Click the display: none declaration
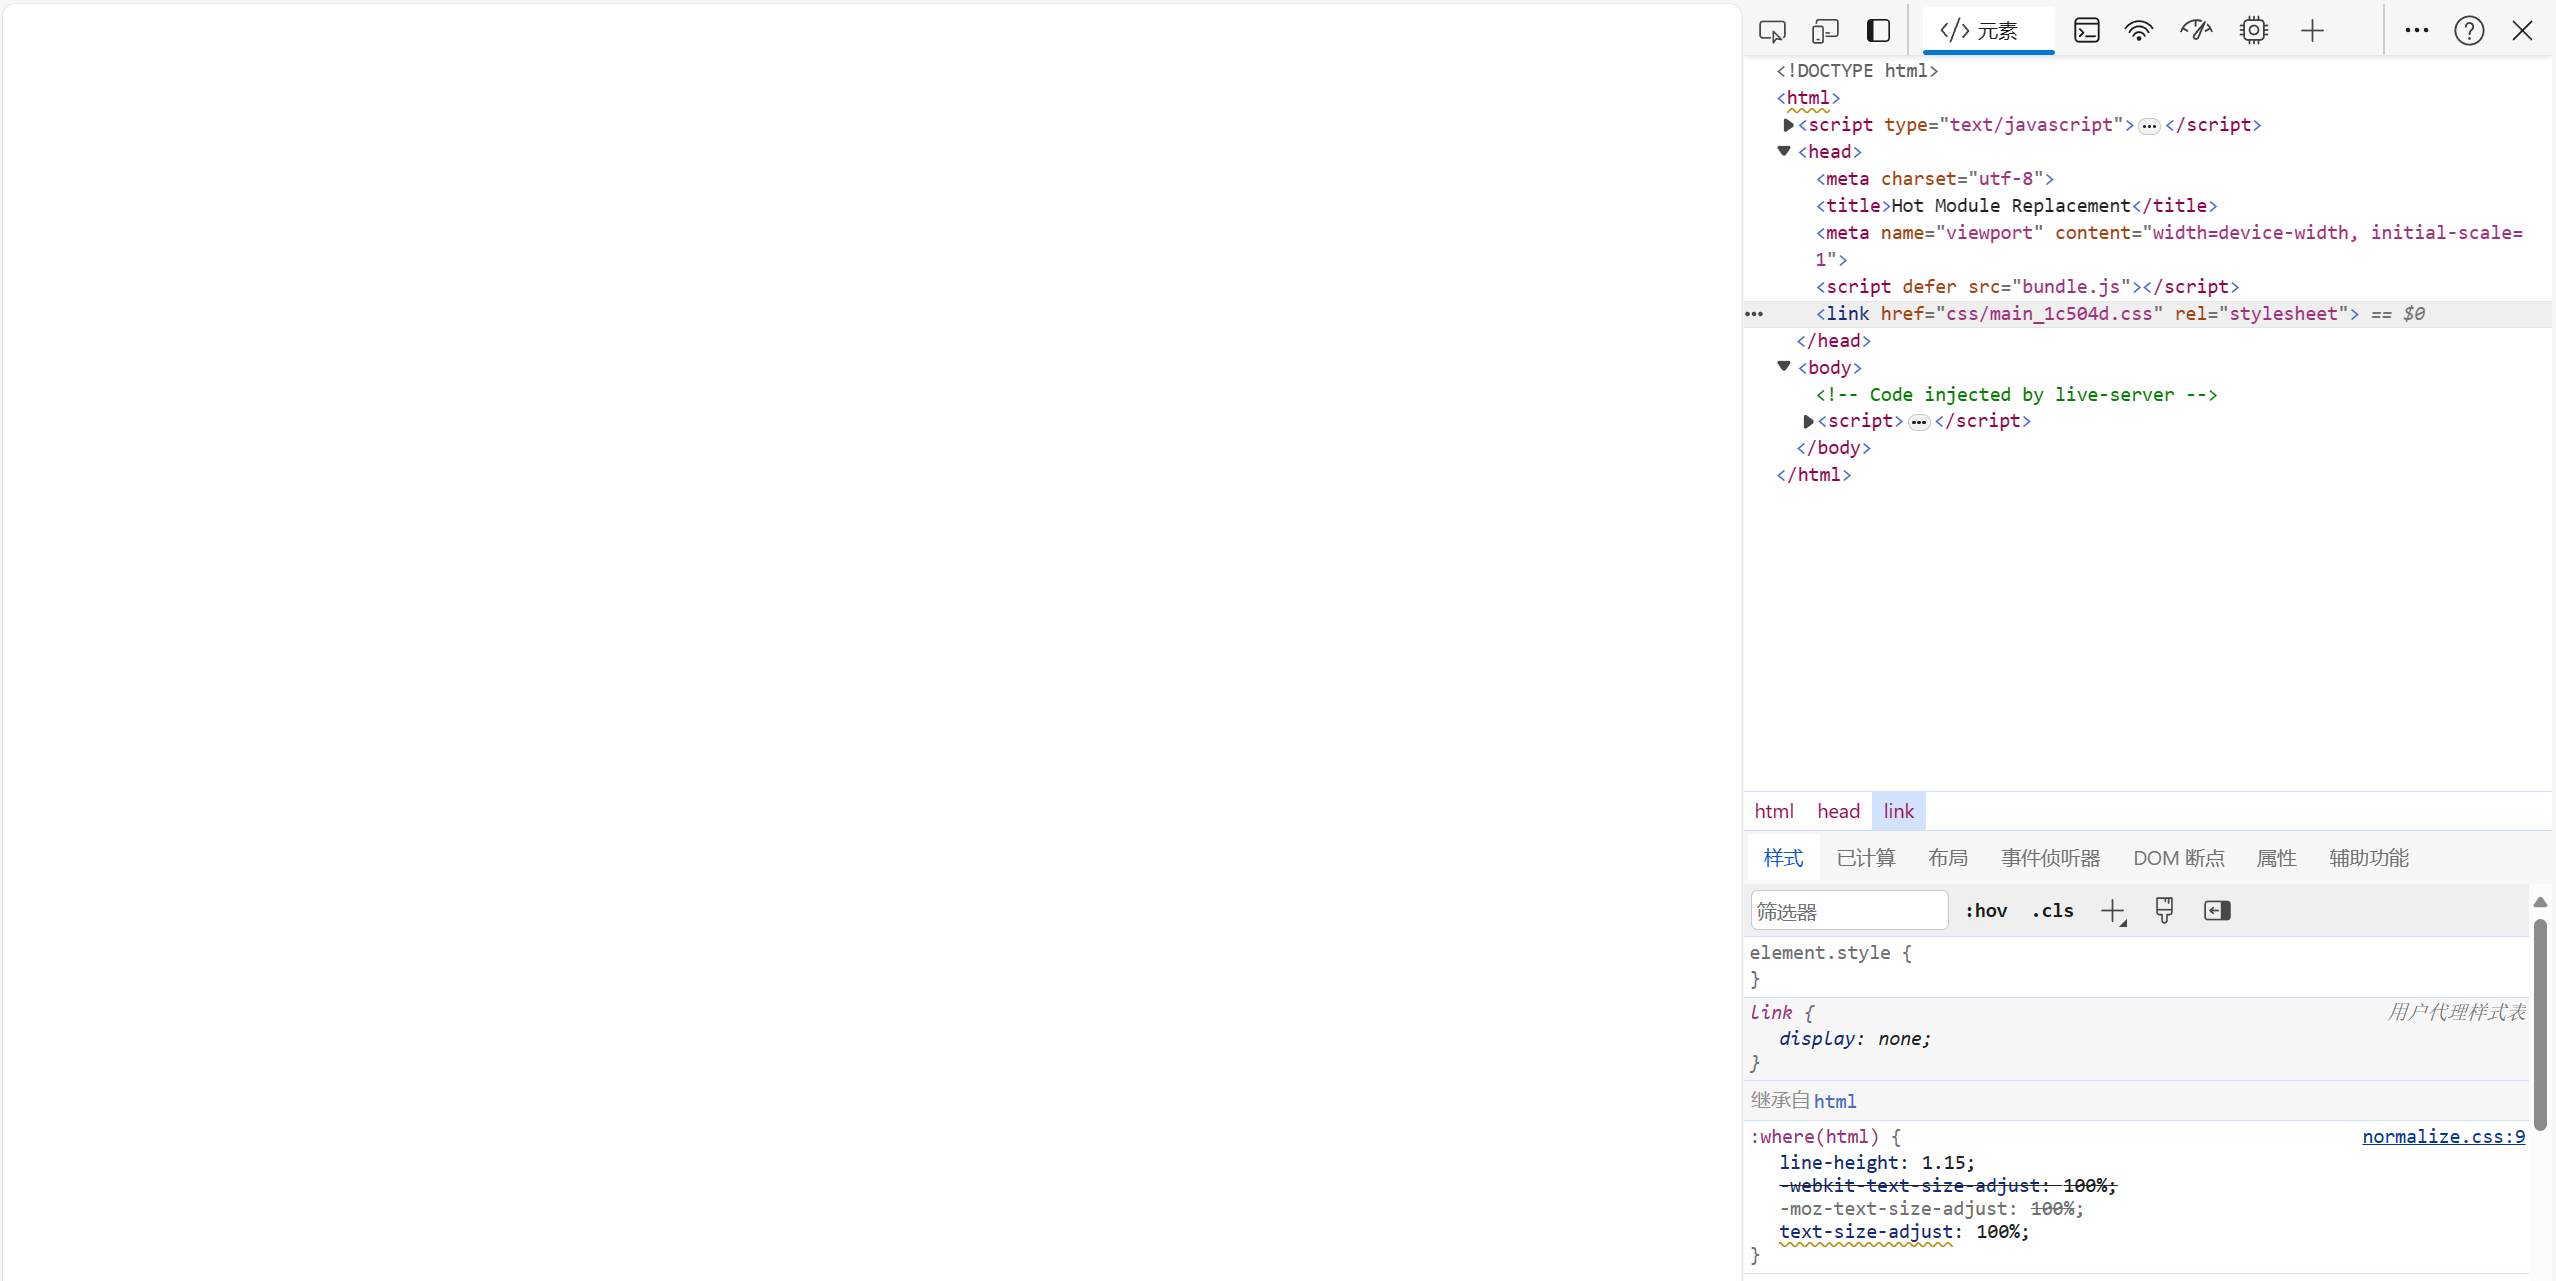2556x1281 pixels. [1854, 1039]
